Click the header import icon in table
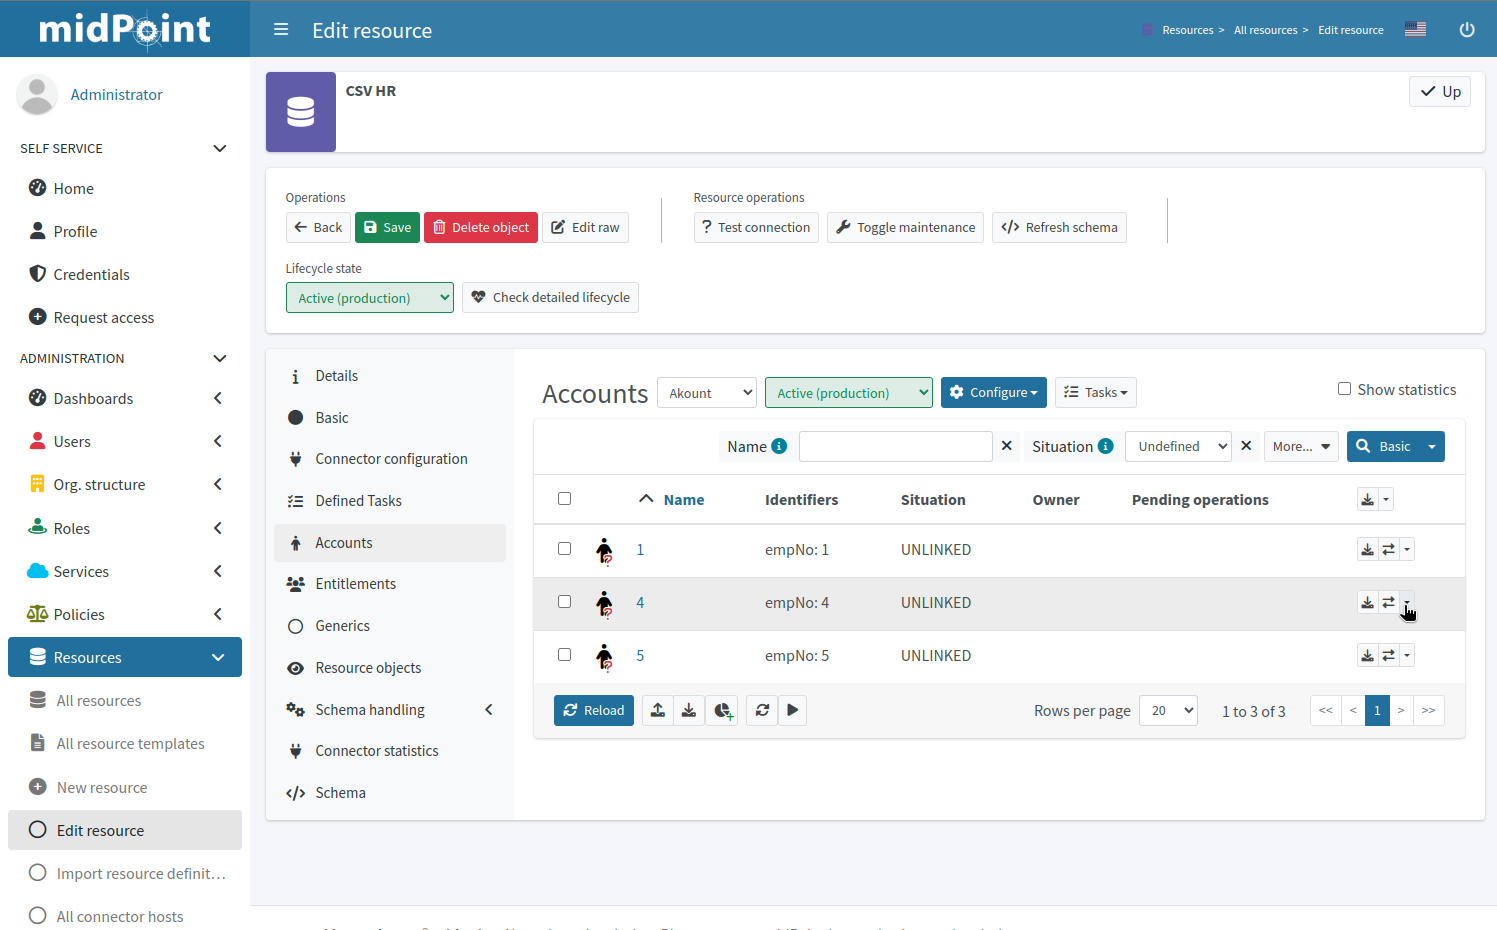1497x930 pixels. 1367,499
